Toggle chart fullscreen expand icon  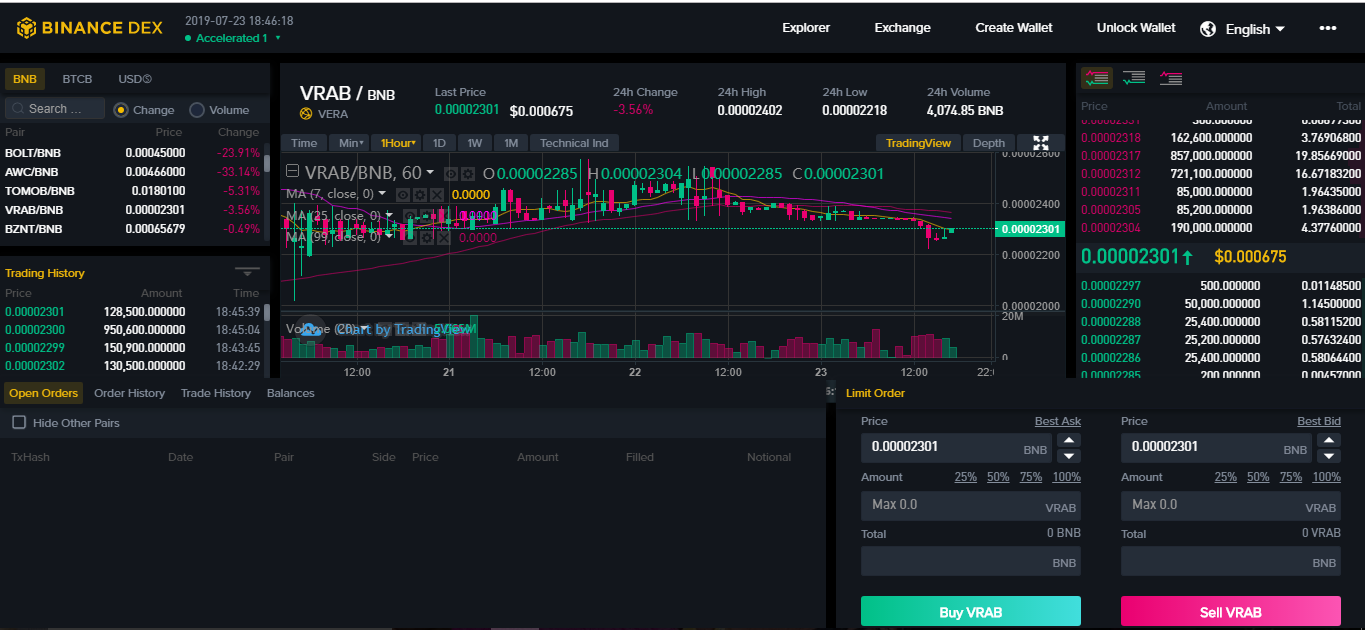[1041, 143]
